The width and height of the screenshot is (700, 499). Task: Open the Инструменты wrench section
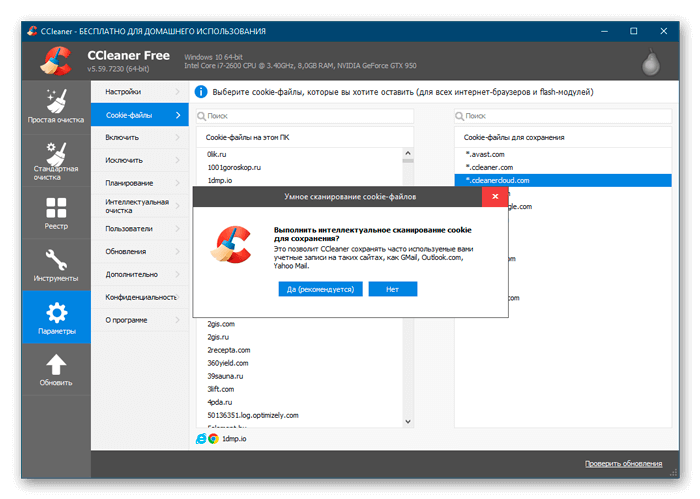[x=56, y=265]
